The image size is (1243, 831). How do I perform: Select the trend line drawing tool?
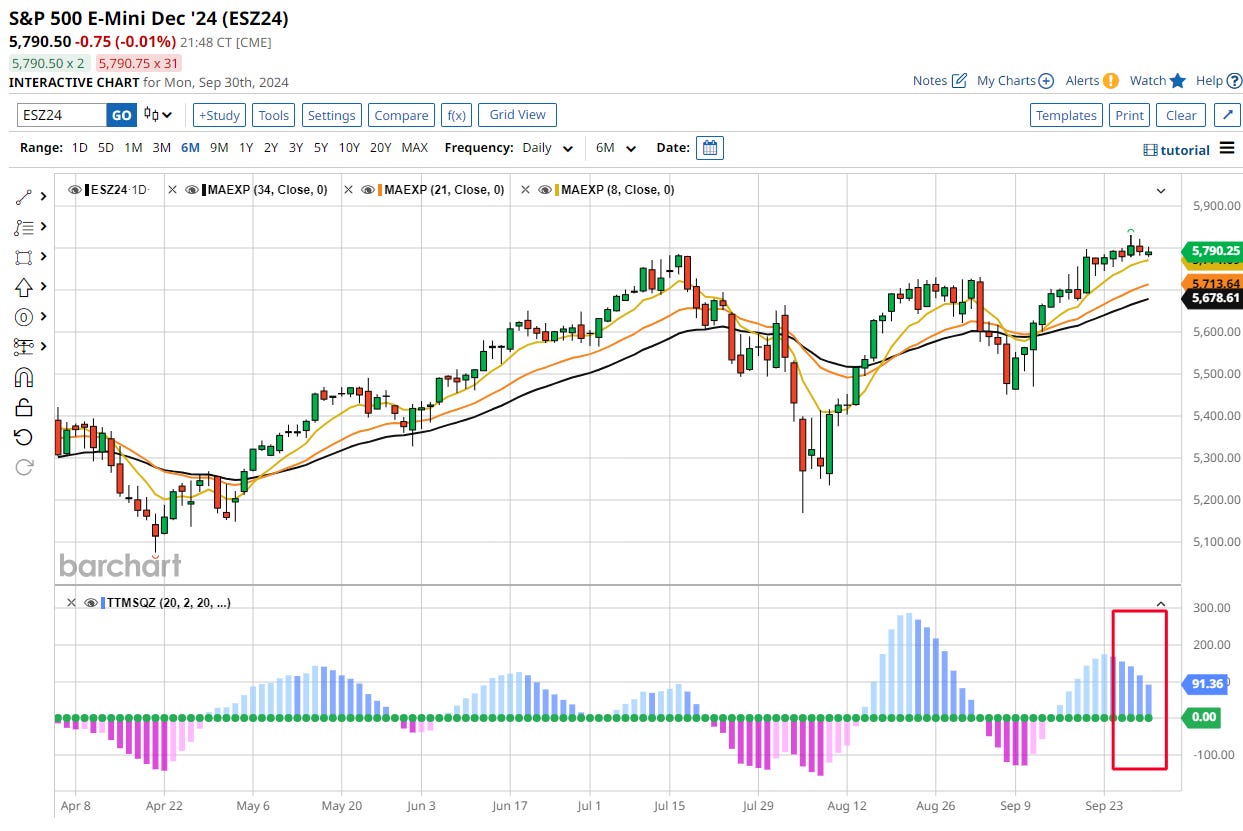coord(24,197)
